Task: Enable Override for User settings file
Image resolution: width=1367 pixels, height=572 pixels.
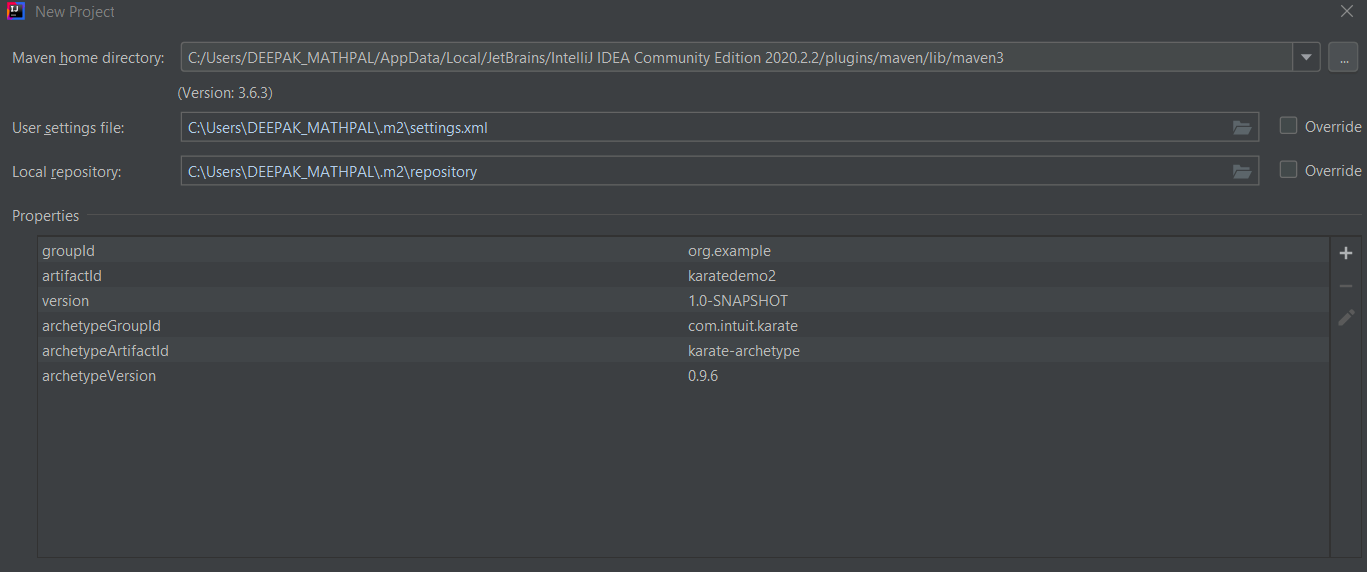Action: pos(1289,126)
